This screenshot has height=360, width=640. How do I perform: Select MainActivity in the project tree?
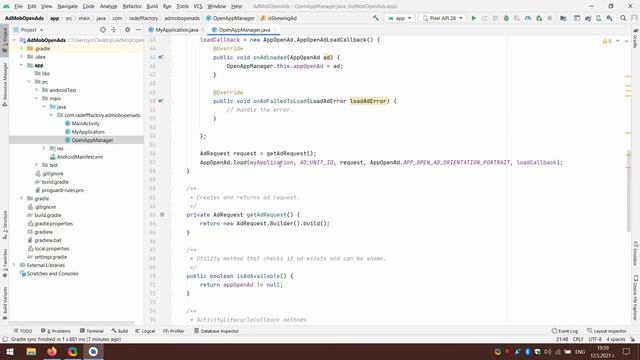tap(85, 123)
